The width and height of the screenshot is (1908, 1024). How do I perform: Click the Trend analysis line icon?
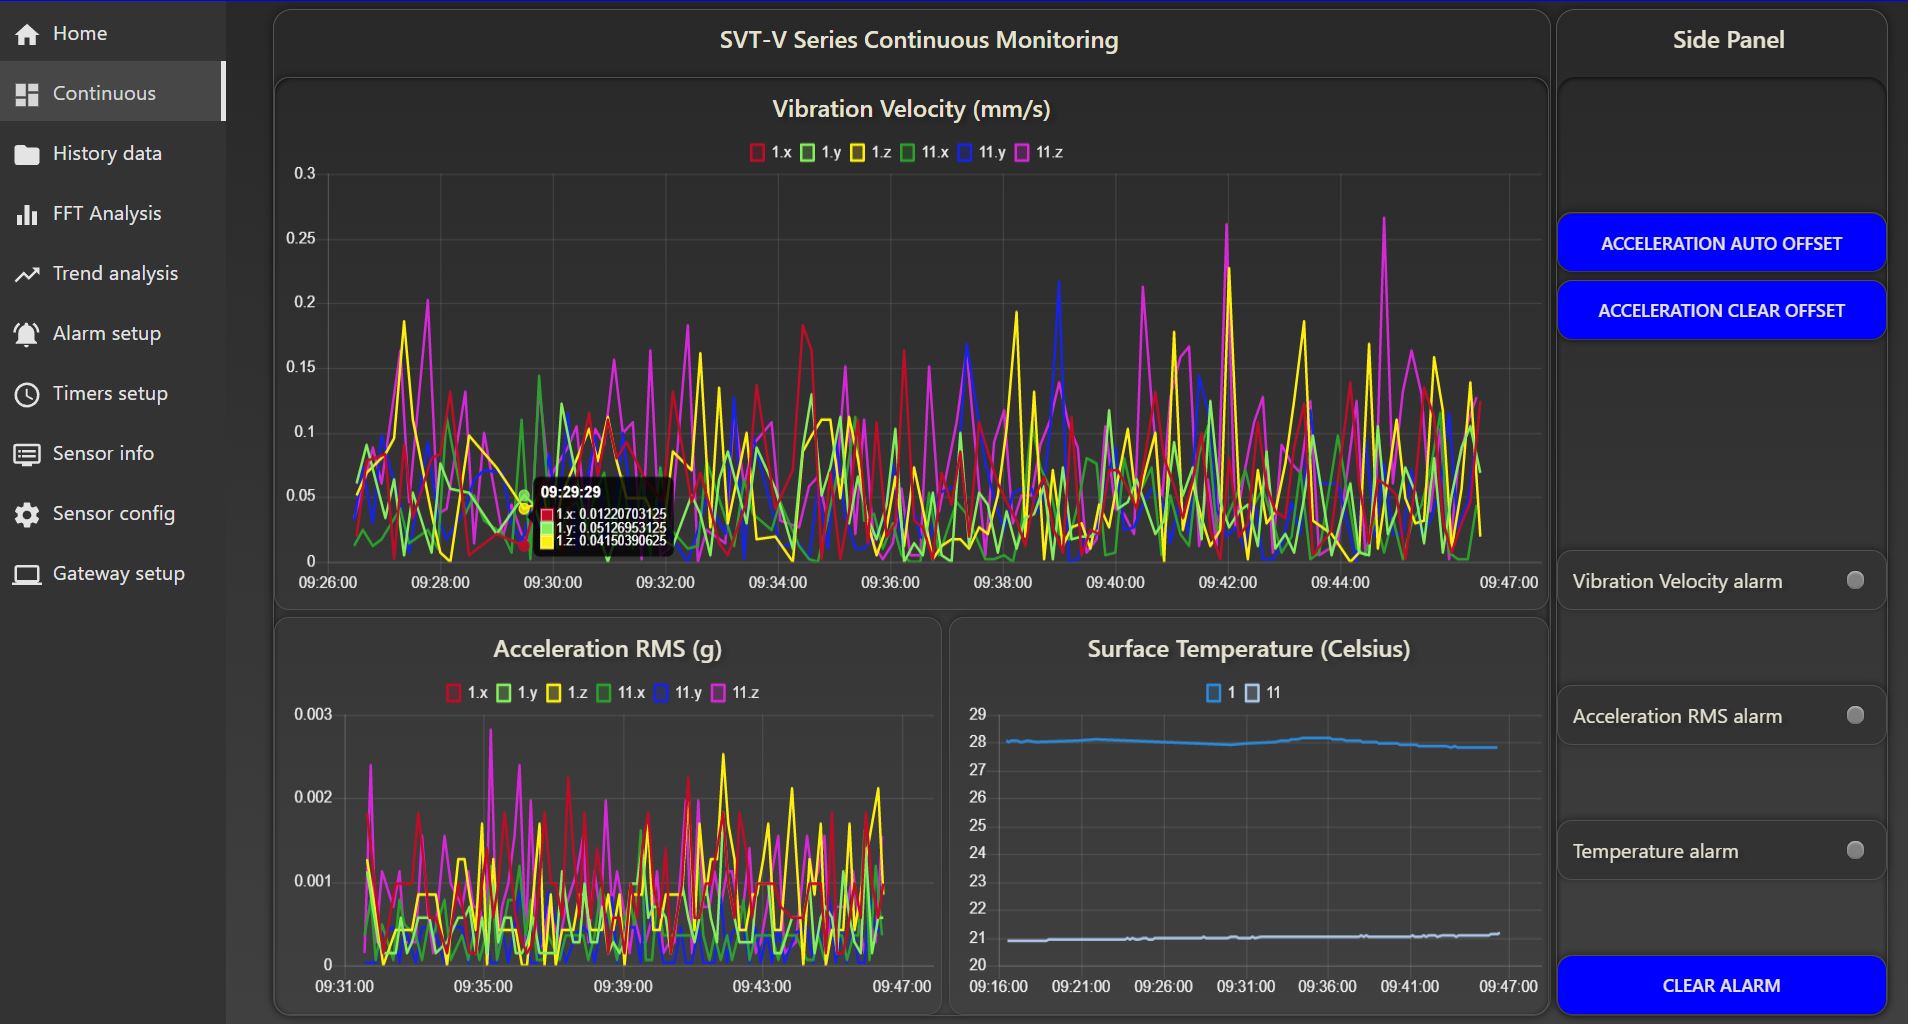coord(27,274)
